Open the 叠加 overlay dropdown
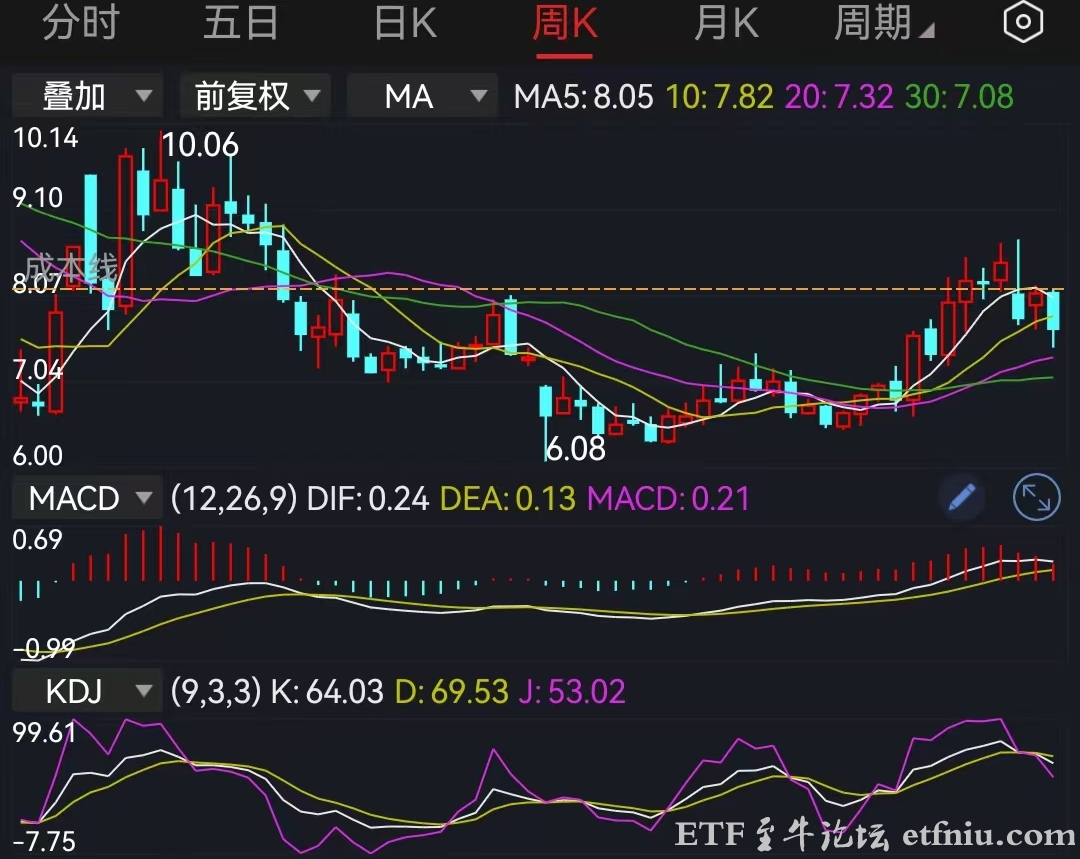The image size is (1080, 859). 86,96
